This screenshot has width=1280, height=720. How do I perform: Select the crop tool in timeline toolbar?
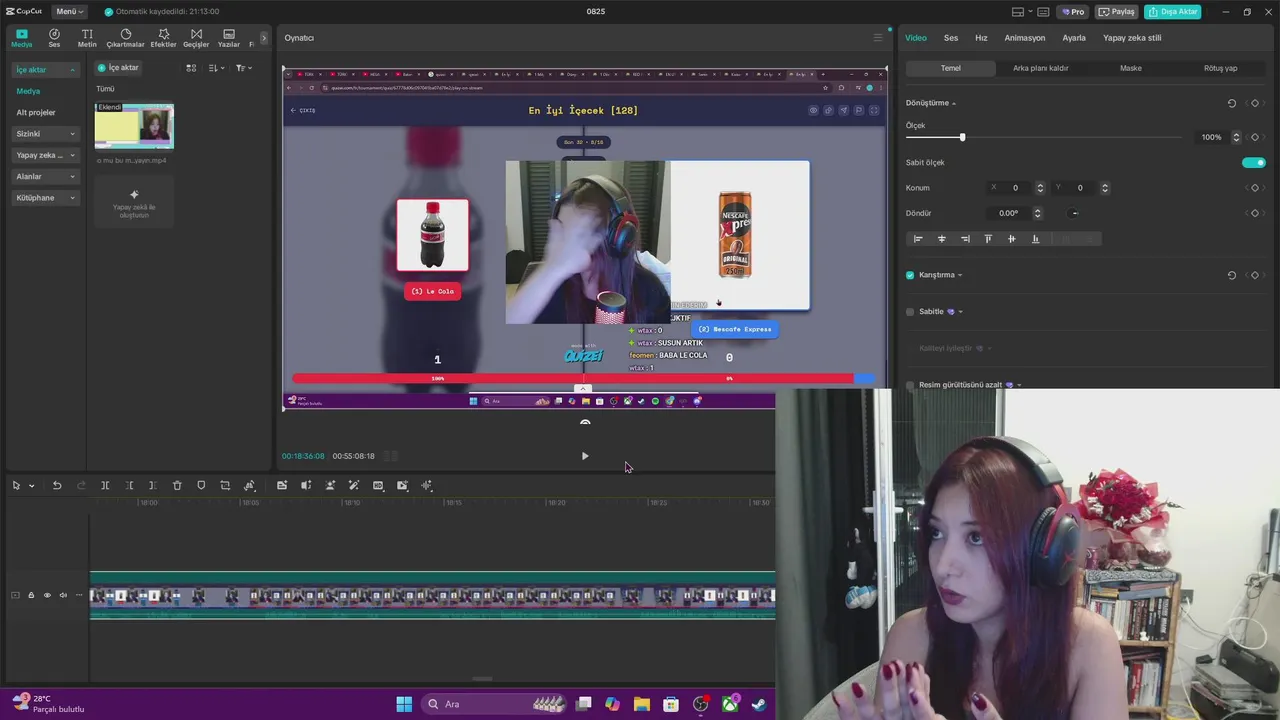(225, 485)
